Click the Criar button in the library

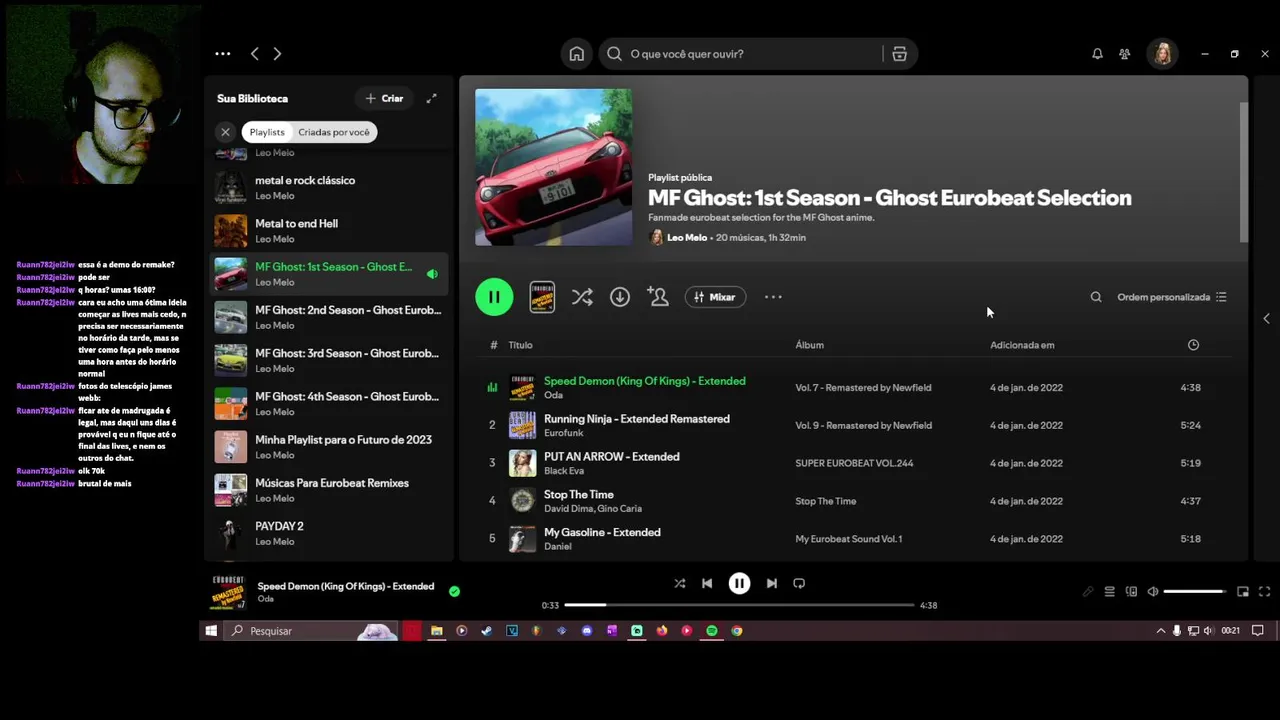[x=384, y=98]
